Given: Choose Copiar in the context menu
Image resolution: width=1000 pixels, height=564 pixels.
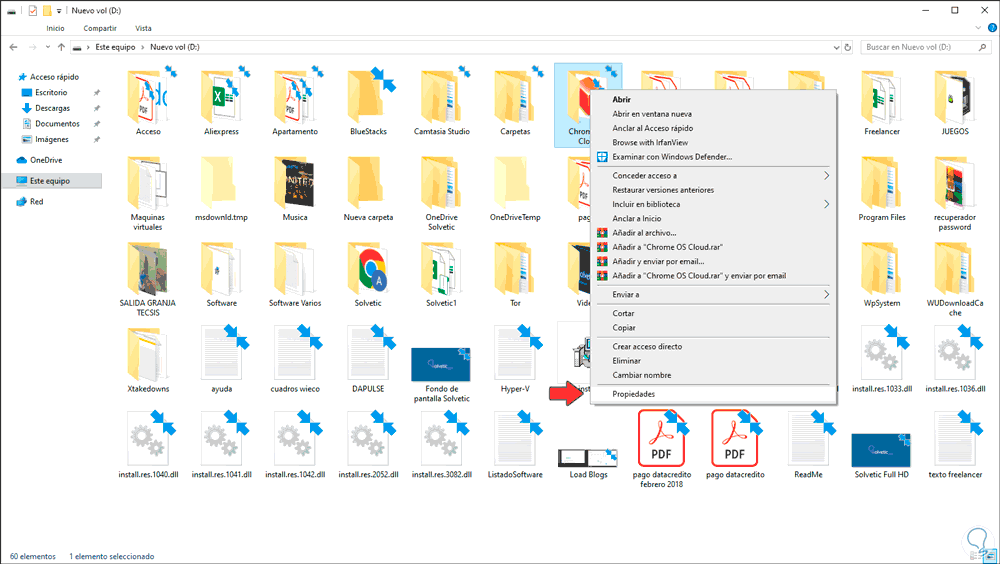Looking at the screenshot, I should (624, 328).
